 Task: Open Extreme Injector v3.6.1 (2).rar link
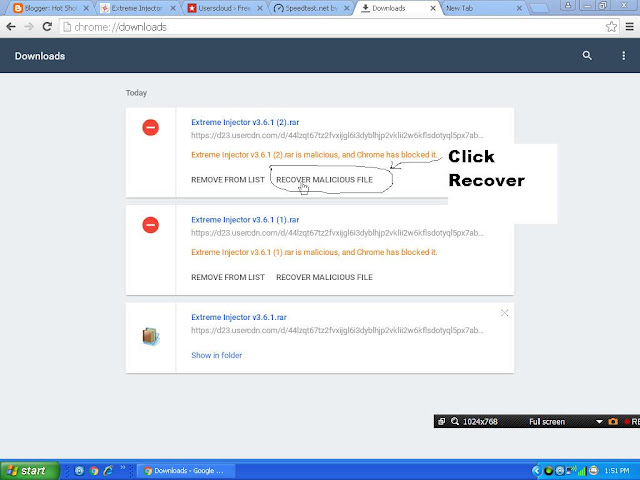point(245,122)
